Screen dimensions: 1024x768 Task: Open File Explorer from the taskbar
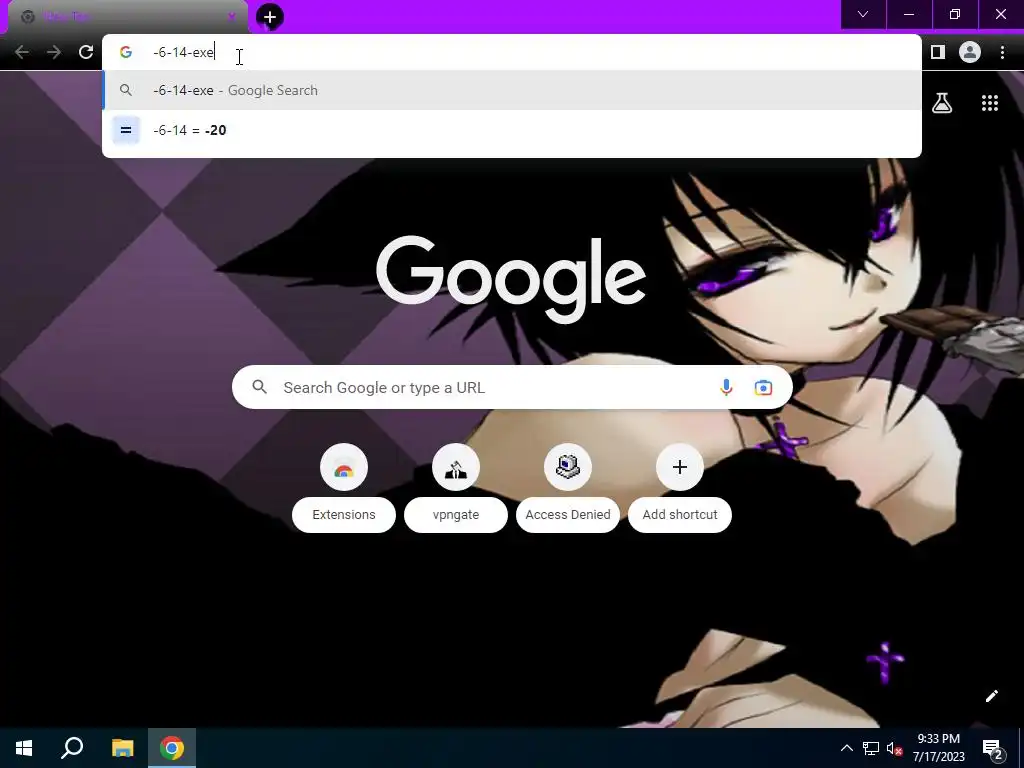pyautogui.click(x=122, y=748)
